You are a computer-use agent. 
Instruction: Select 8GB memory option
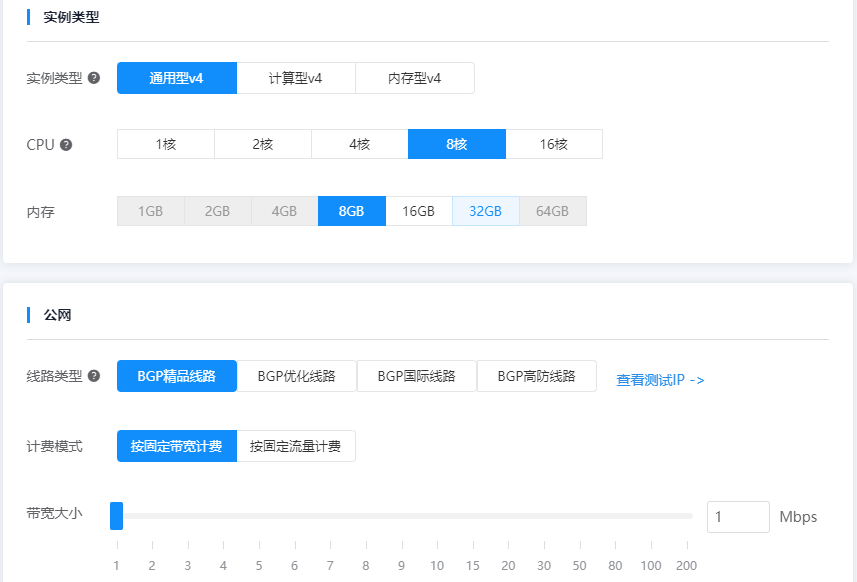[x=351, y=211]
